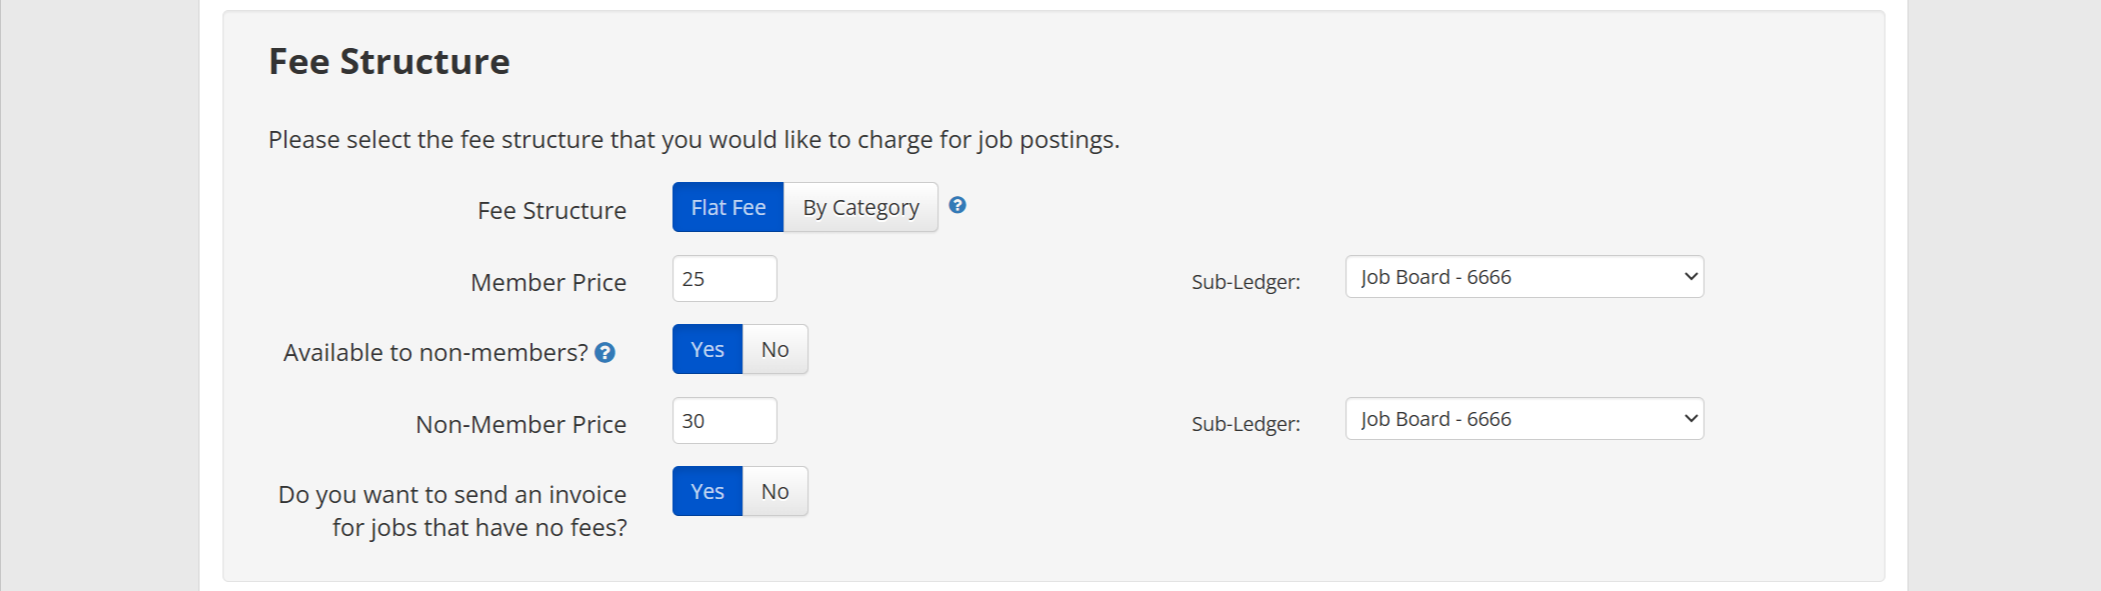The width and height of the screenshot is (2101, 591).
Task: Select the Flat Fee structure option
Action: point(728,208)
